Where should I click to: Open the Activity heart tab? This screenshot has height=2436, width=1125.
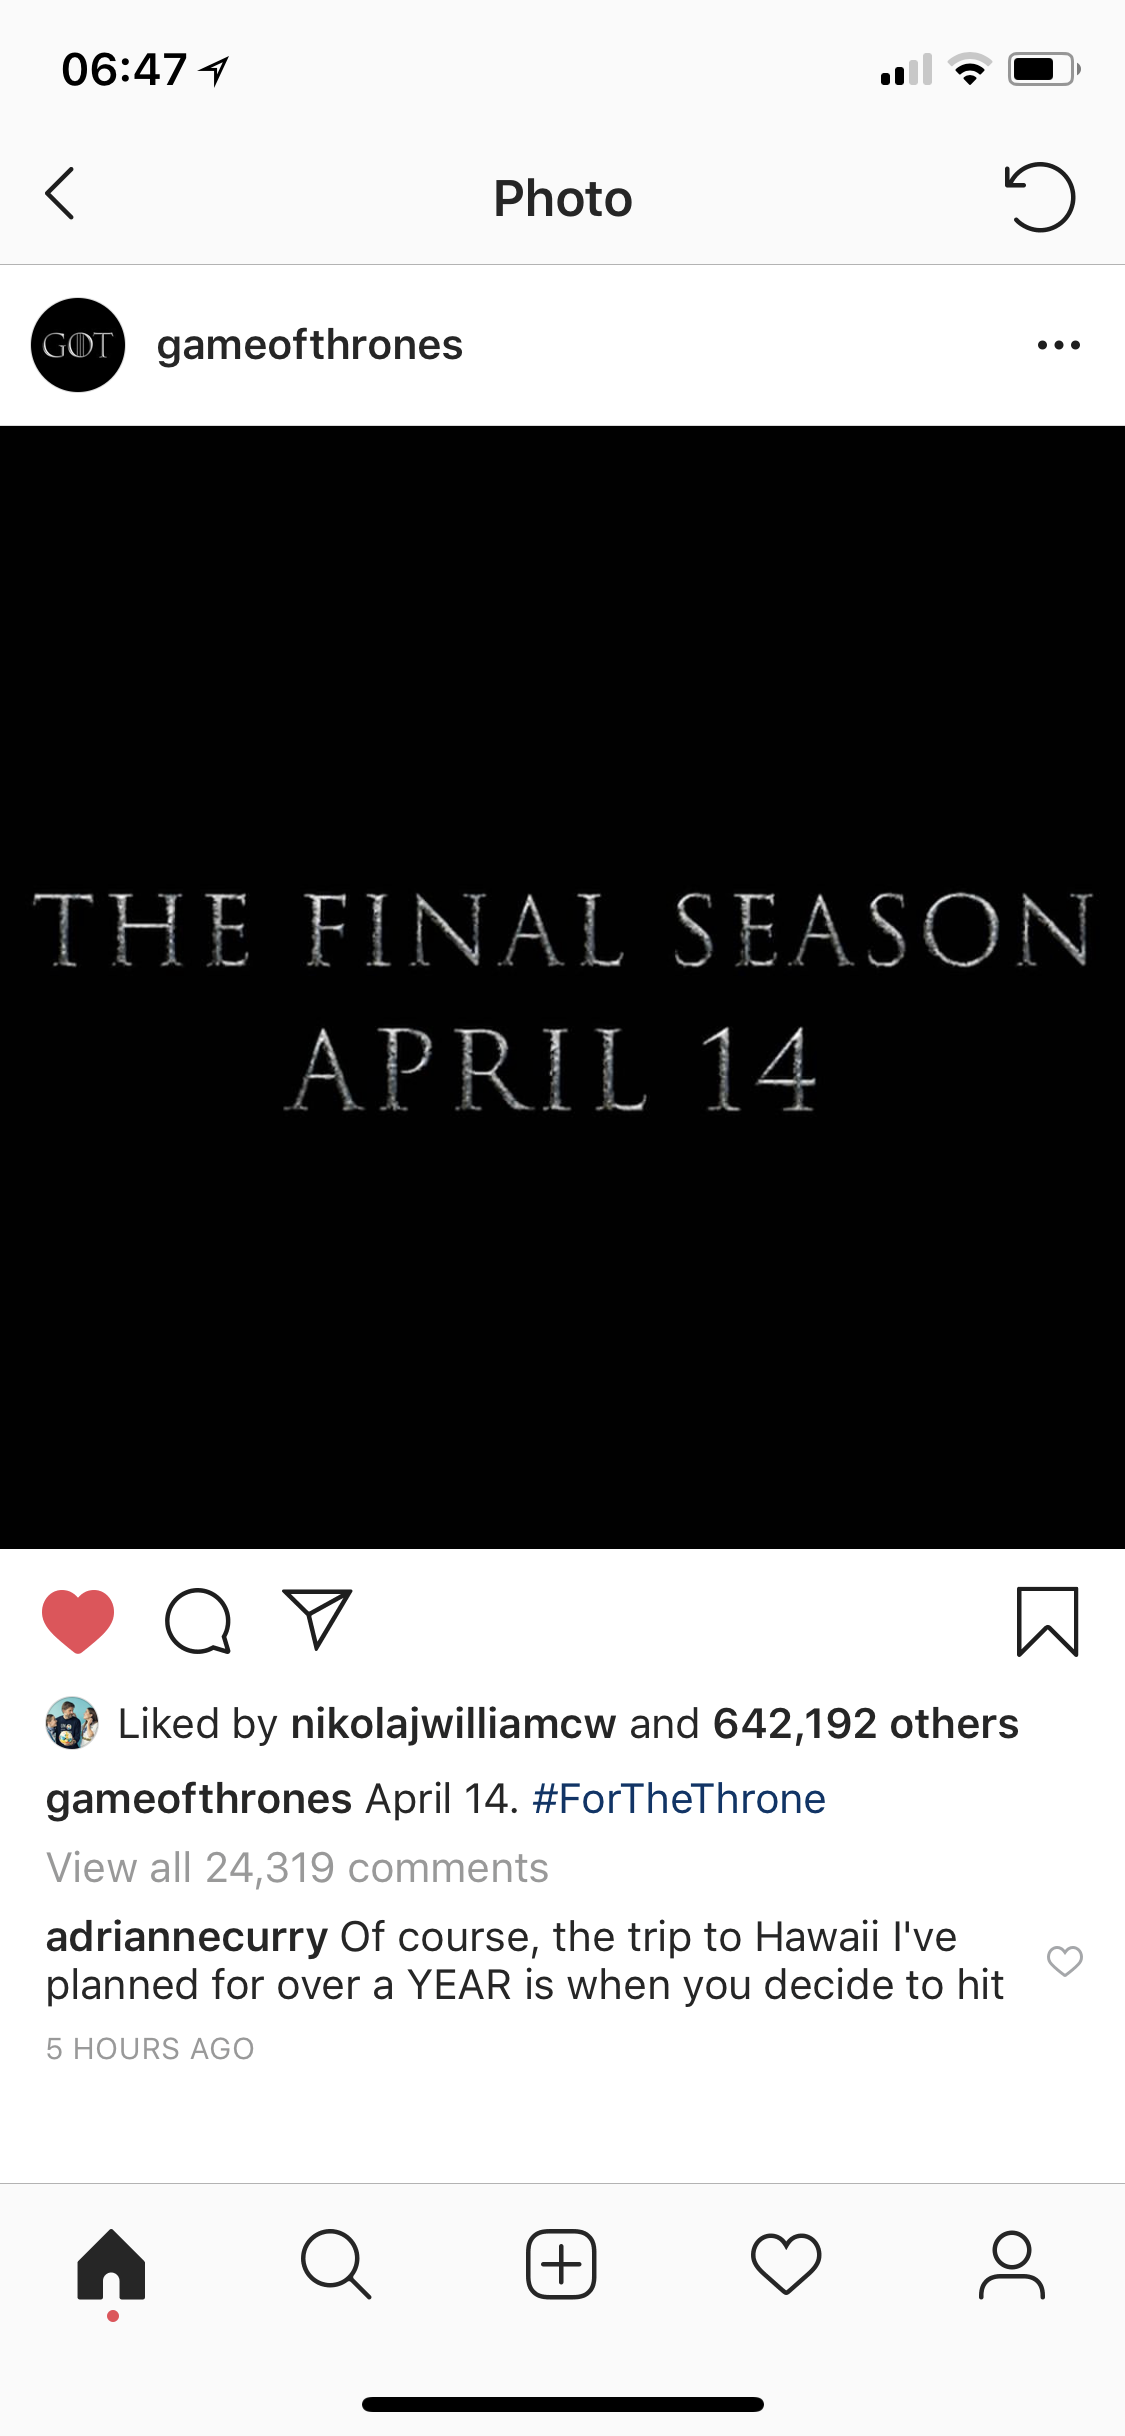[786, 2265]
